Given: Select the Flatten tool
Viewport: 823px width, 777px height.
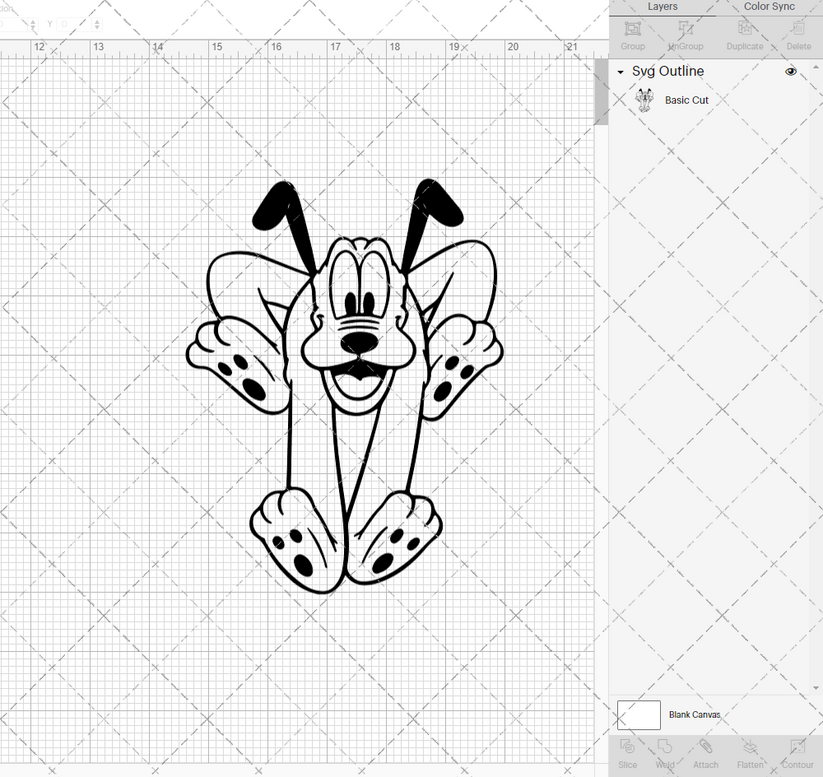Looking at the screenshot, I should [x=750, y=755].
